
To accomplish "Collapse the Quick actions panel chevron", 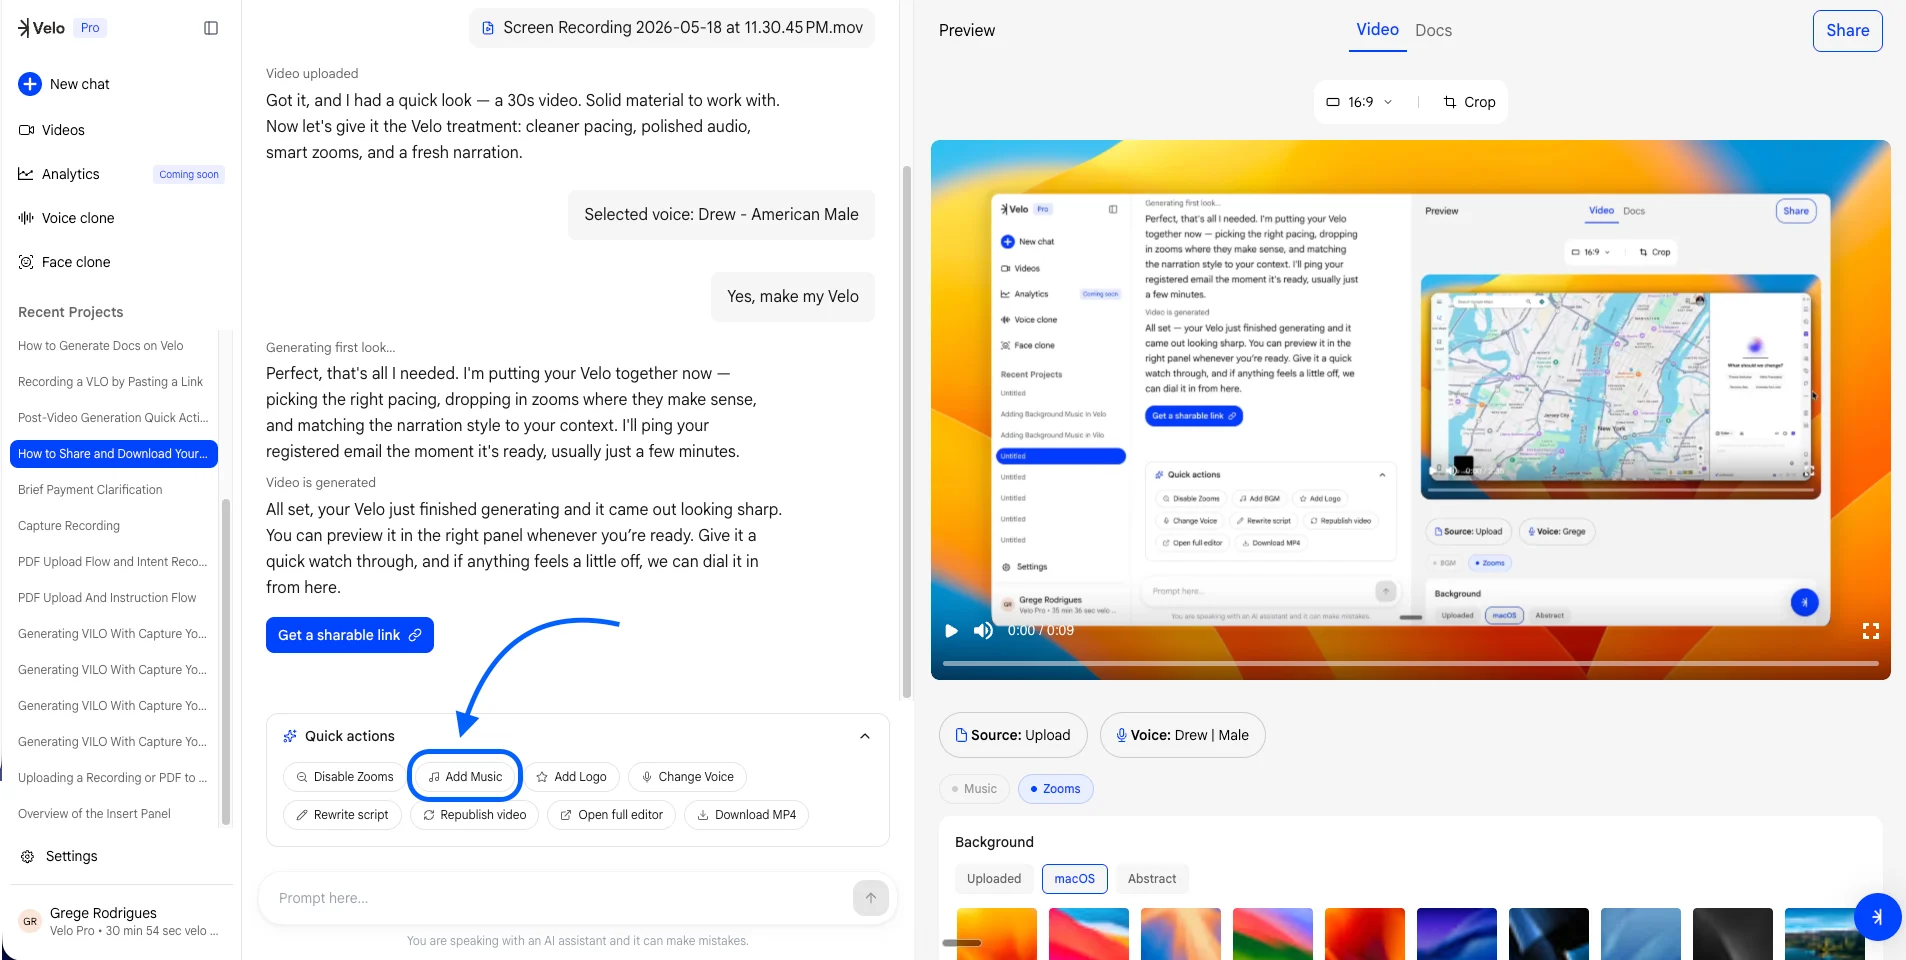I will click(865, 736).
